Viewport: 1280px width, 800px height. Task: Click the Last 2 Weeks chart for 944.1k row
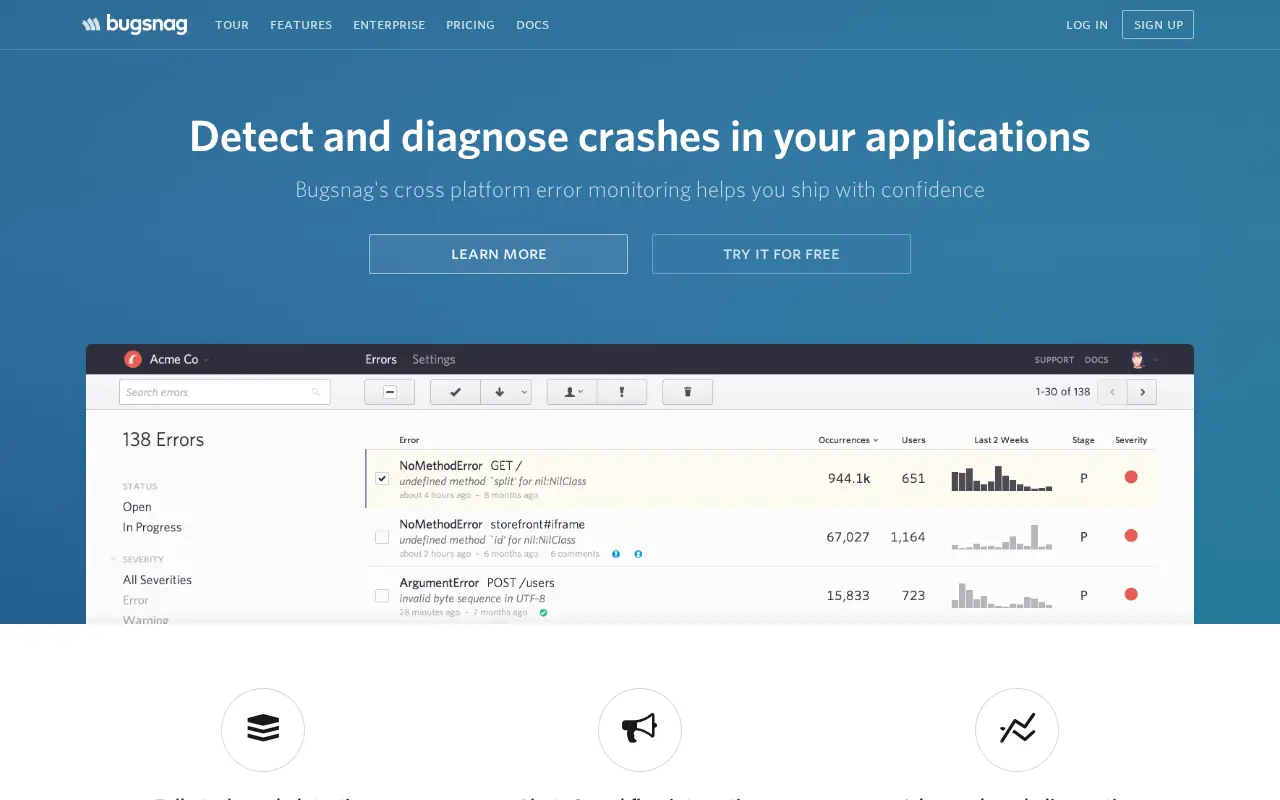click(x=1002, y=478)
